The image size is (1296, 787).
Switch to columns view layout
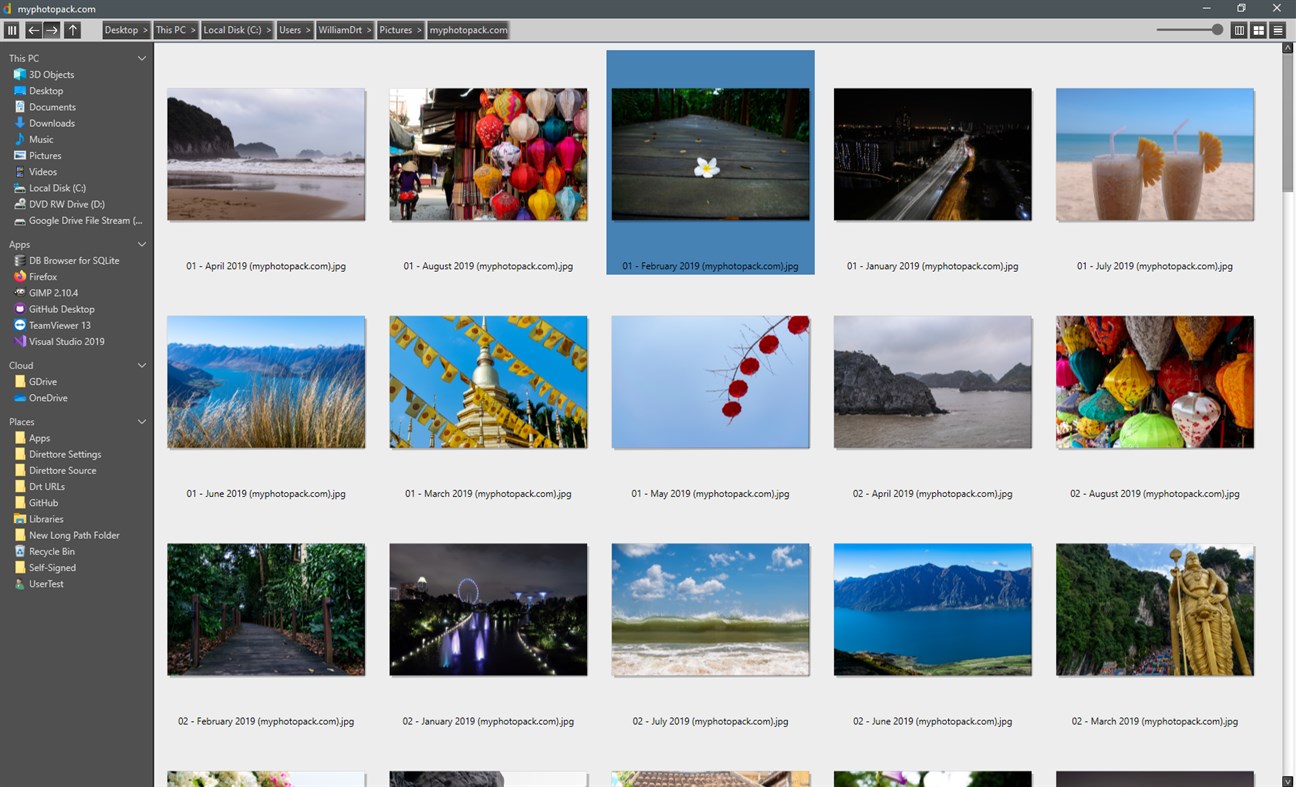1239,29
